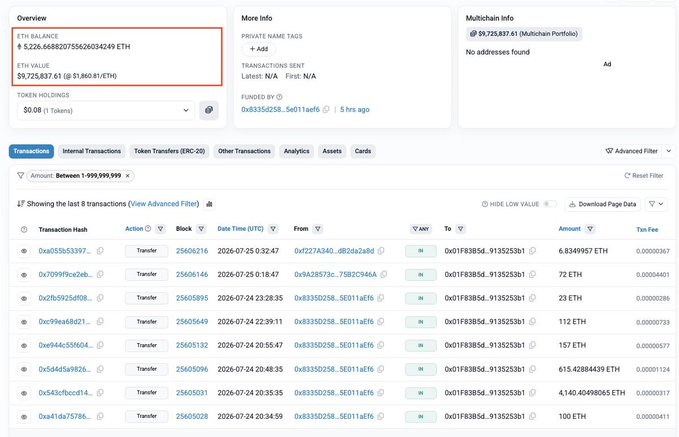Screen dimensions: 679x437
Task: Copy transaction hash 0xa41da75786
Action: click(100, 416)
